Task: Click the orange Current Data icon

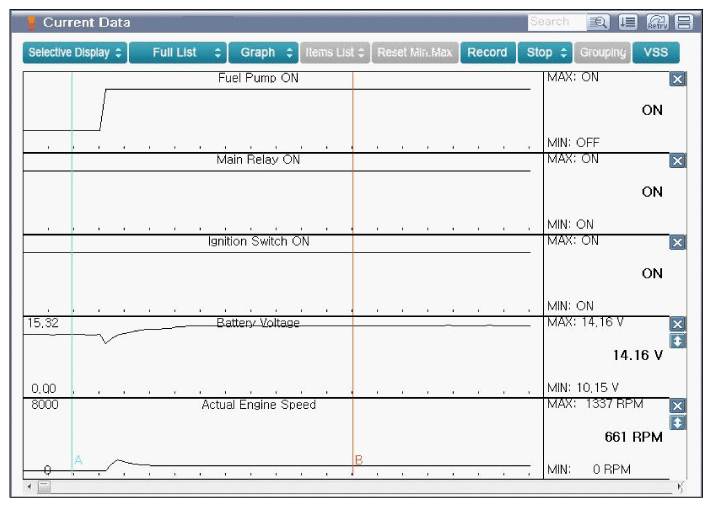Action: coord(31,22)
